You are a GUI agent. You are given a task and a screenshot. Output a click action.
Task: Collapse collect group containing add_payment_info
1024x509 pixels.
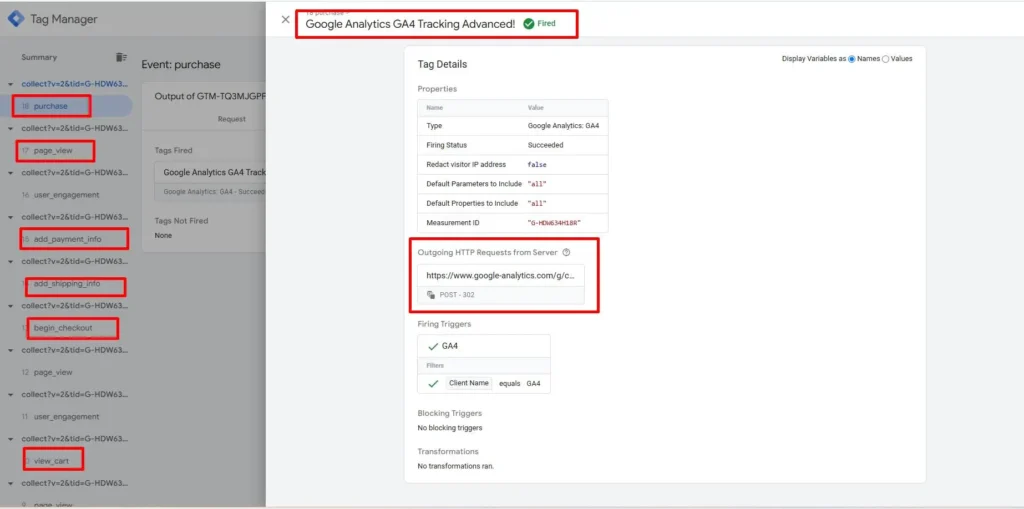tap(10, 217)
